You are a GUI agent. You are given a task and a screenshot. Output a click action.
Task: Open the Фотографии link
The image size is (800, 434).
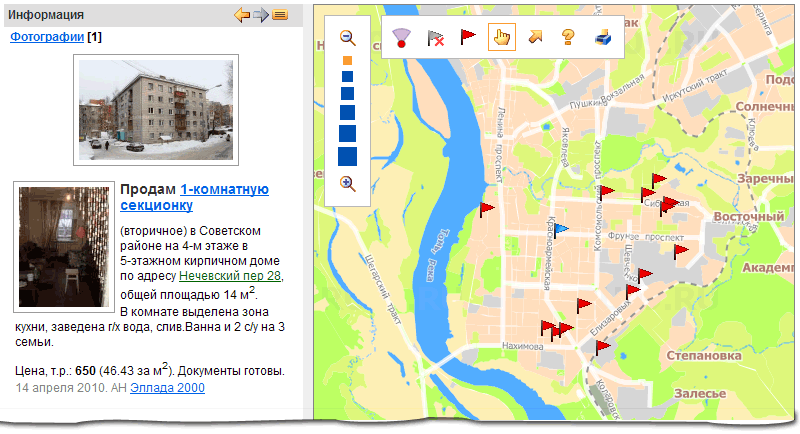click(47, 37)
